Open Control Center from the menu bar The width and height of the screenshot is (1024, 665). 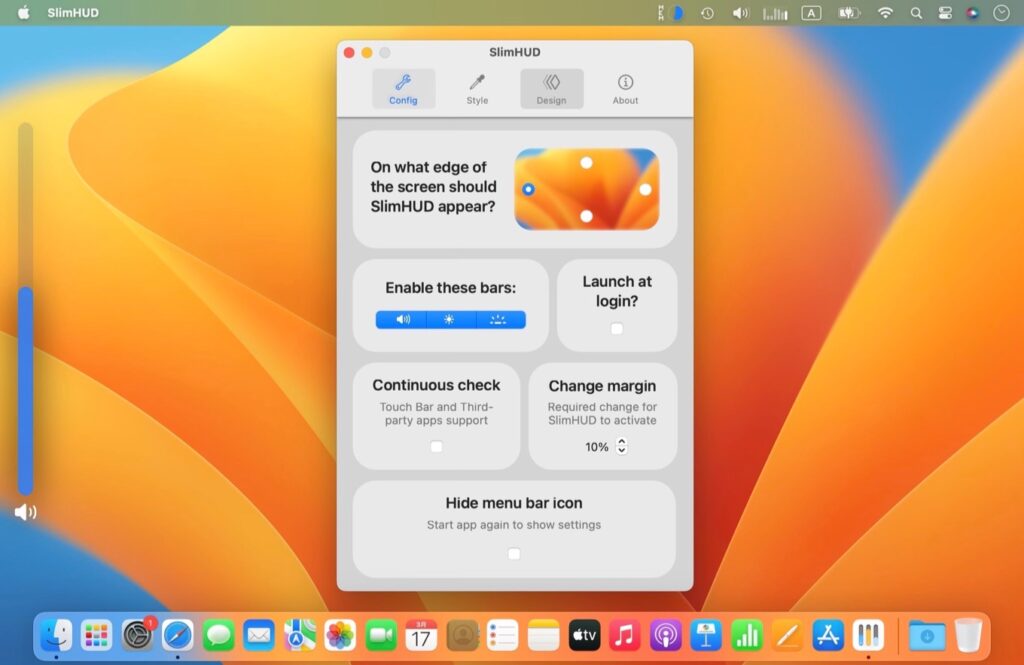click(944, 13)
